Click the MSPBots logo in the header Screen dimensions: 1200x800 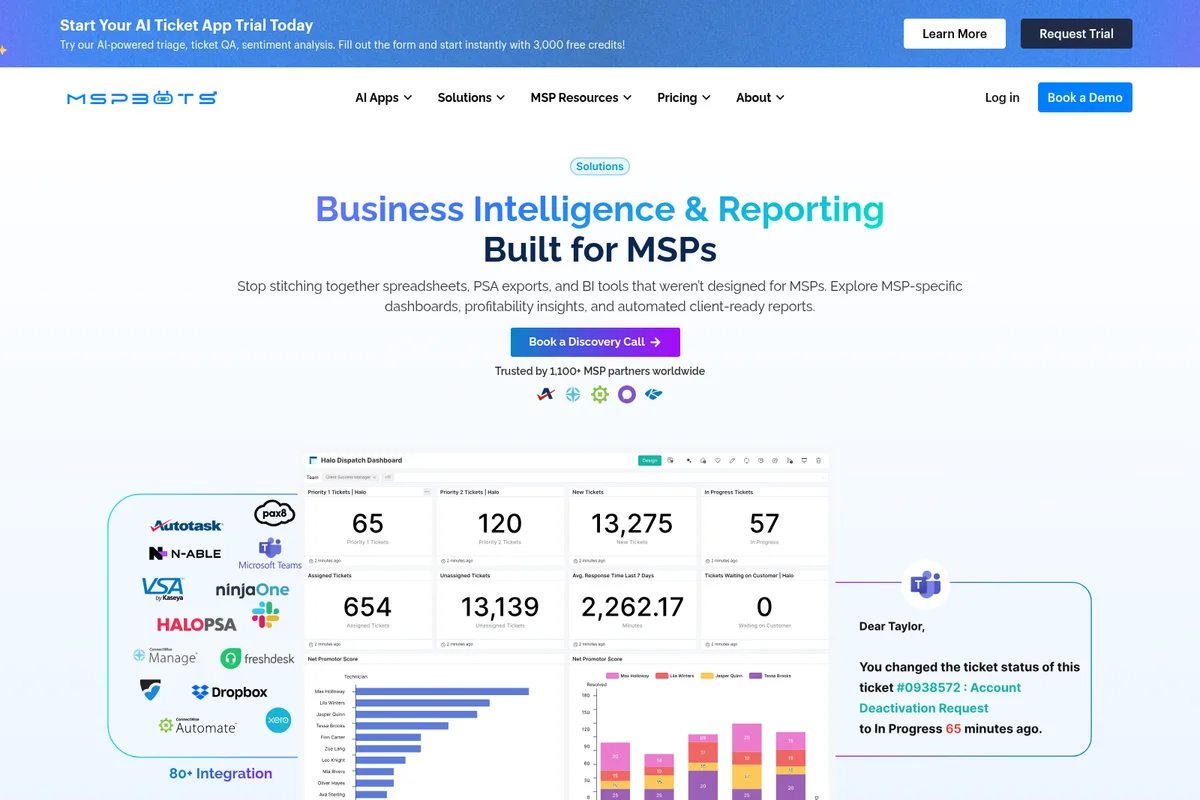pyautogui.click(x=141, y=97)
